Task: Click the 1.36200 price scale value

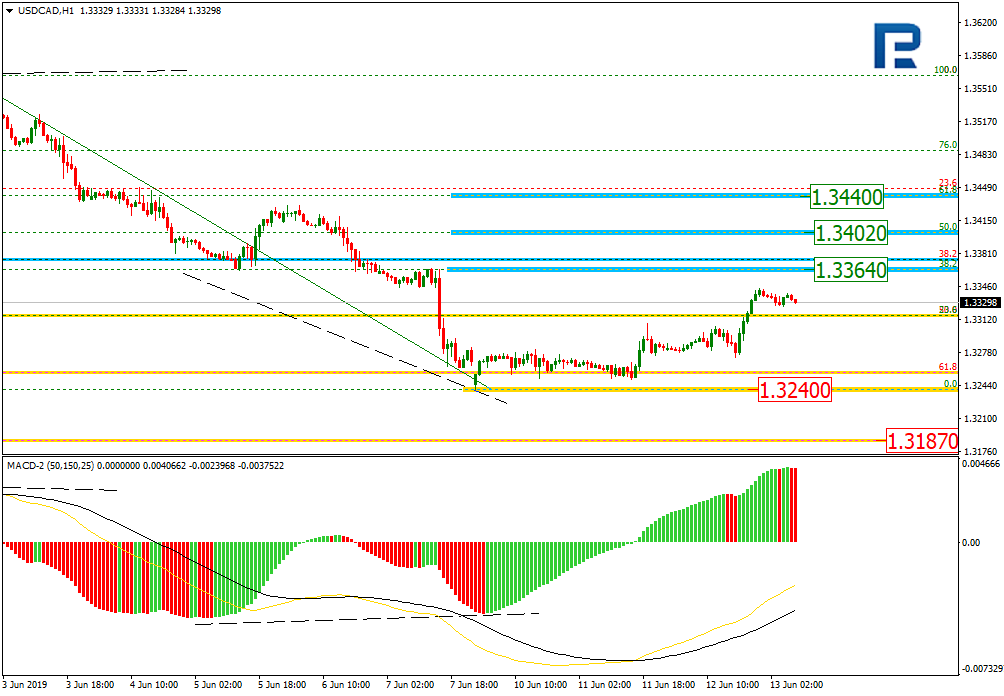Action: point(980,23)
